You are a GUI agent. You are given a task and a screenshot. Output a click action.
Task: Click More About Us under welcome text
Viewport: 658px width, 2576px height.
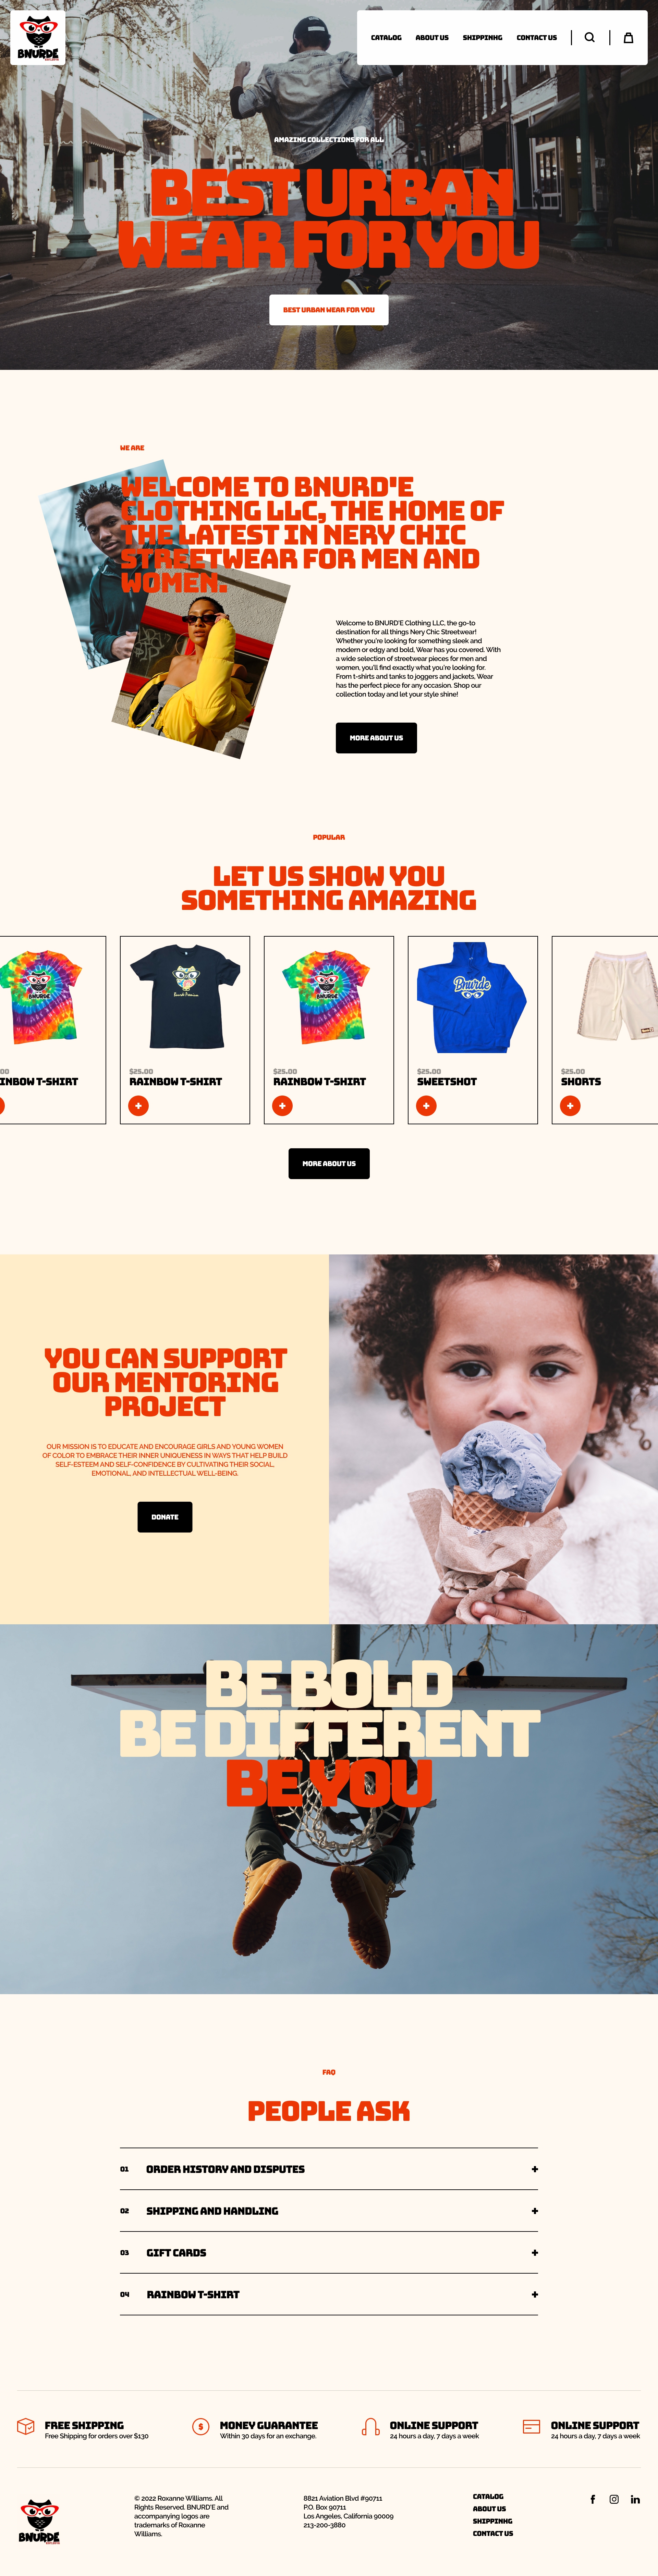tap(376, 738)
